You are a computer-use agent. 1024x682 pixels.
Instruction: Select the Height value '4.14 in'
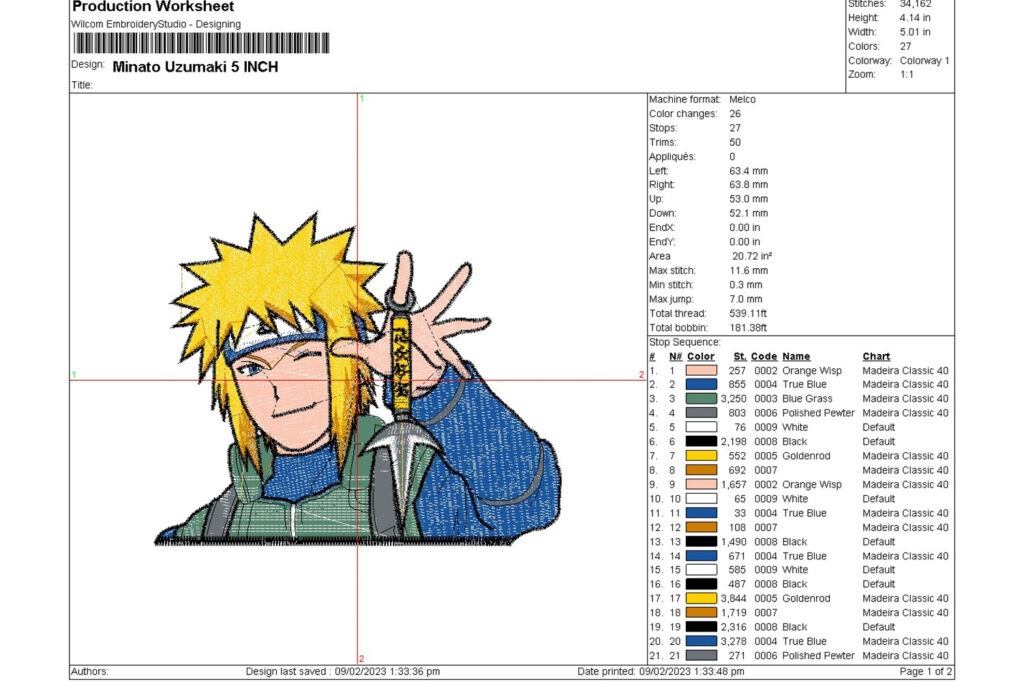[915, 18]
